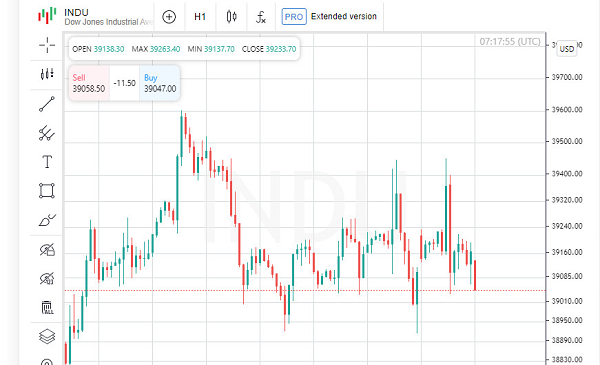Click the 38830.00 price axis label
The image size is (600, 365).
click(x=567, y=360)
